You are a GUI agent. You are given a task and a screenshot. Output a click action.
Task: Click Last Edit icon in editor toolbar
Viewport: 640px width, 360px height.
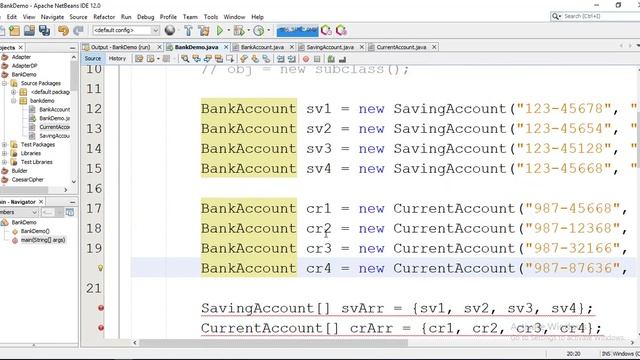139,59
